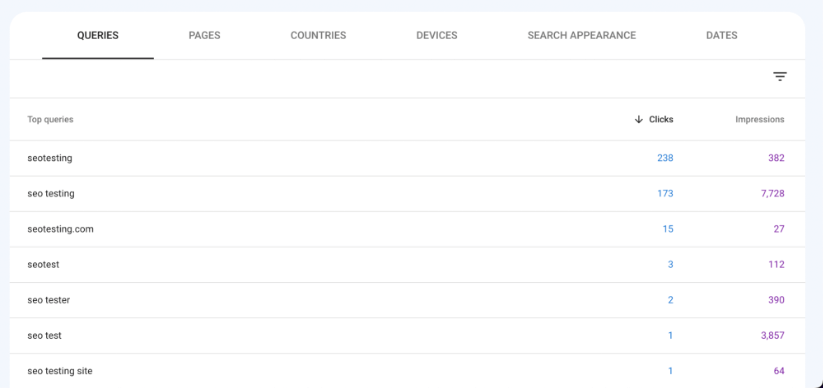This screenshot has height=388, width=823.
Task: Click the Top queries column header
Action: tap(50, 119)
